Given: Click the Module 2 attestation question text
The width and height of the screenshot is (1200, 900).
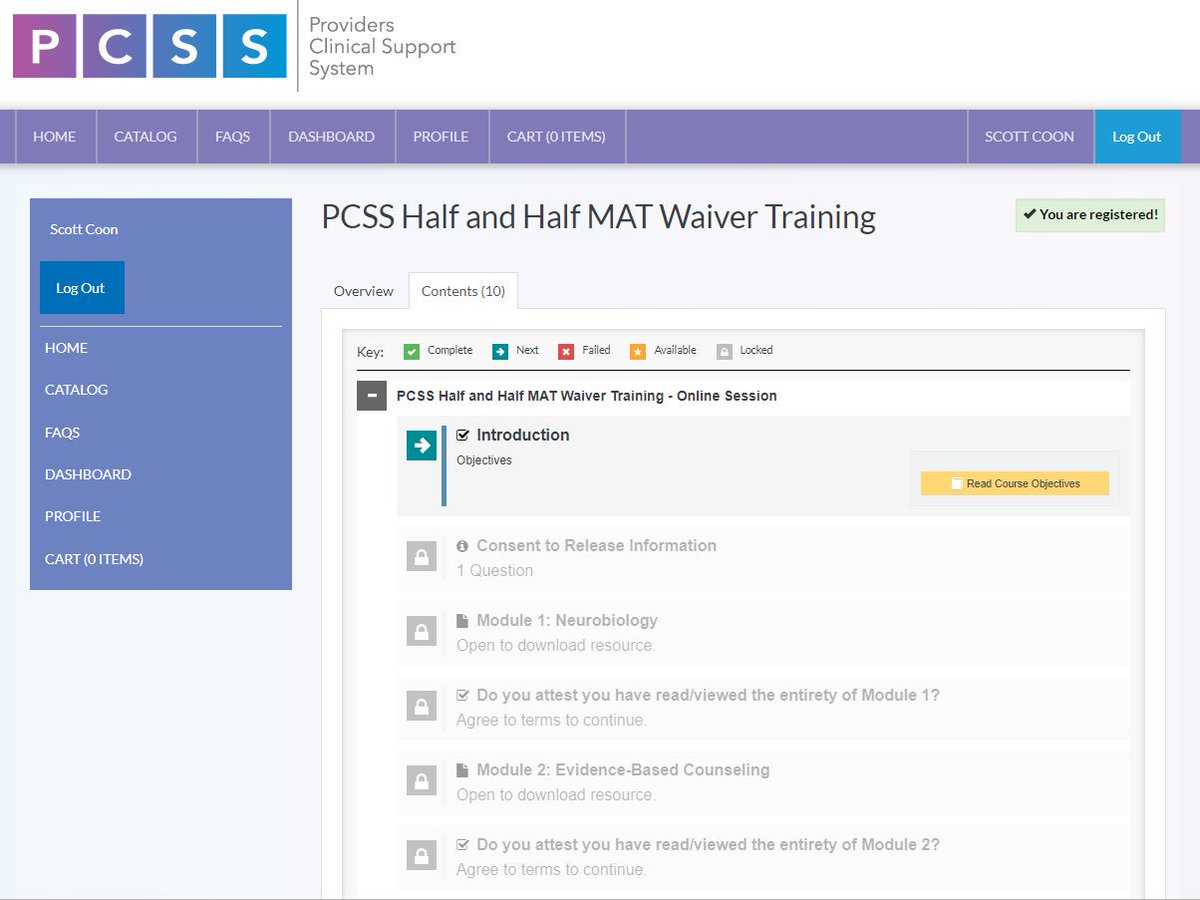Looking at the screenshot, I should pos(708,846).
